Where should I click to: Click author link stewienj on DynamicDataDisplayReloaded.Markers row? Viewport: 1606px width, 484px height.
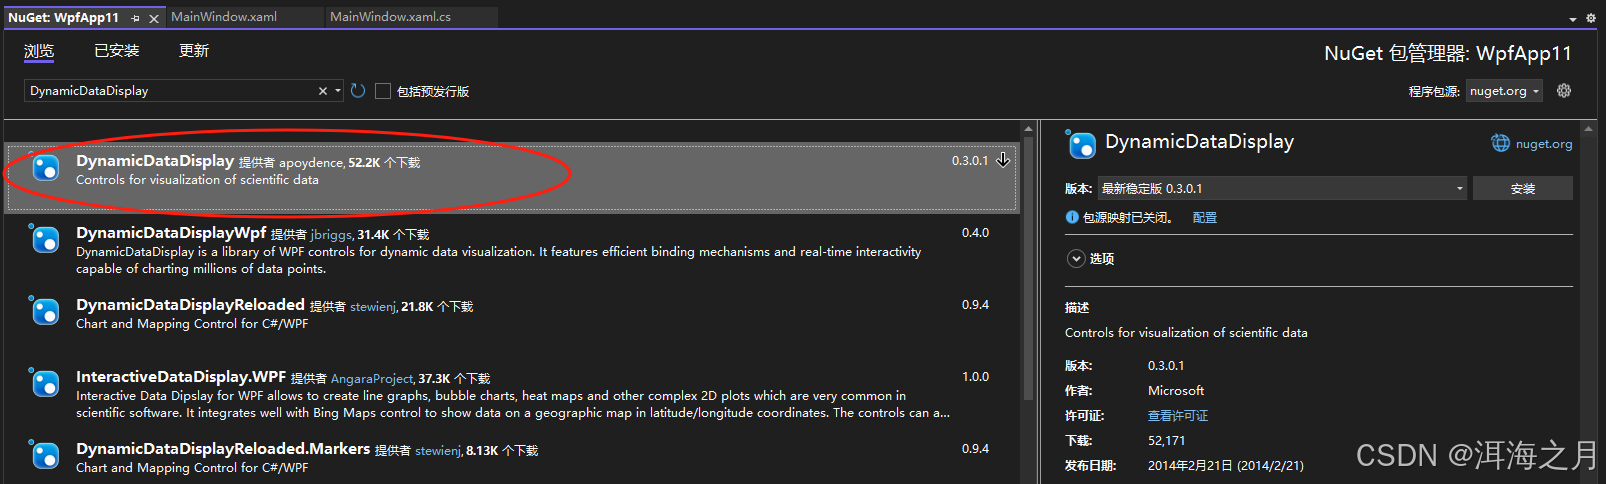(x=438, y=451)
